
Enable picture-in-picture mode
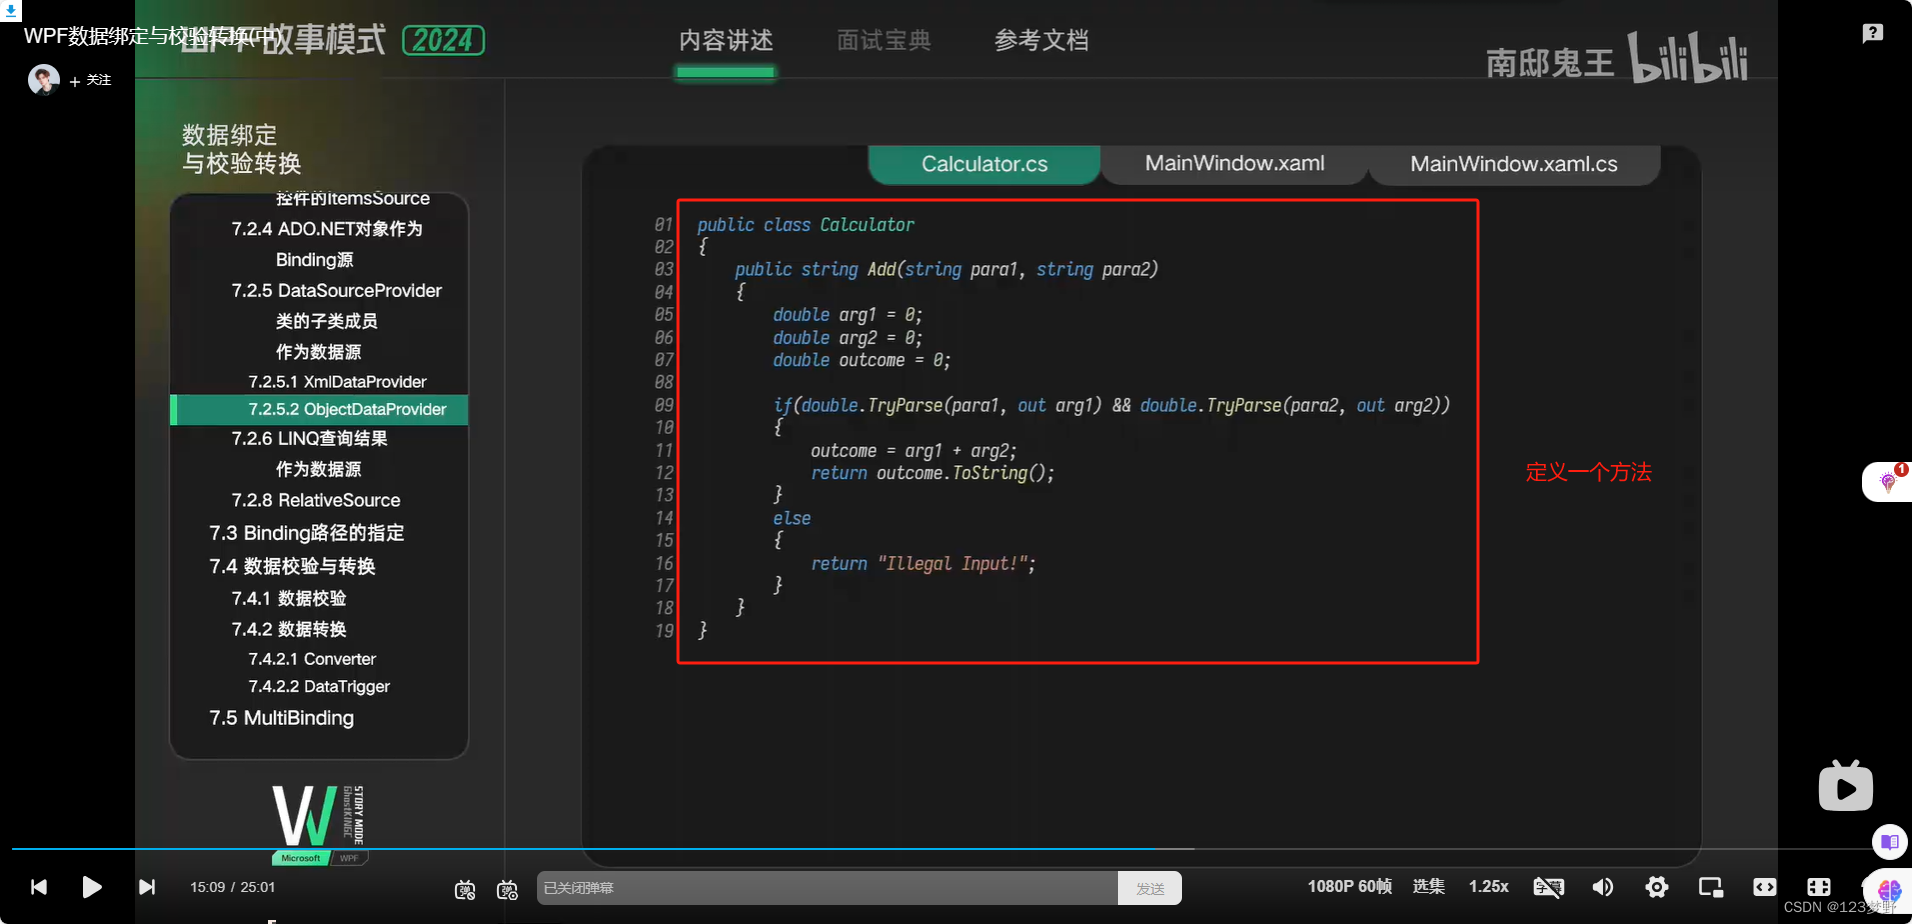pyautogui.click(x=1711, y=887)
